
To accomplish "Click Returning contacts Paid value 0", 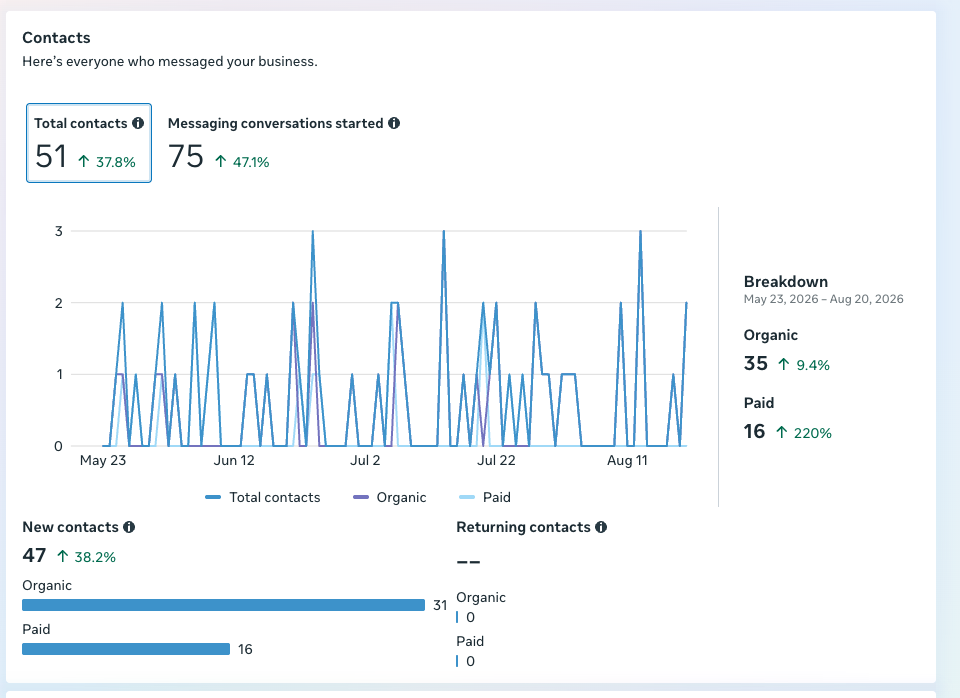I will click(x=470, y=661).
